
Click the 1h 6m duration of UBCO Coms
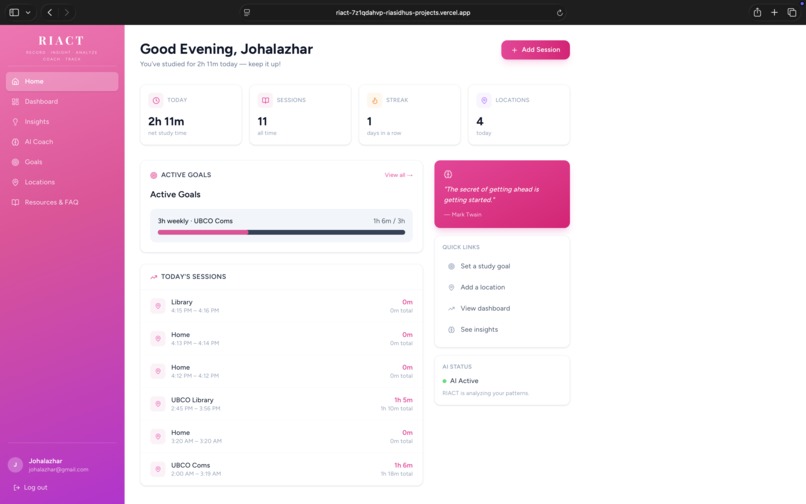pyautogui.click(x=403, y=465)
